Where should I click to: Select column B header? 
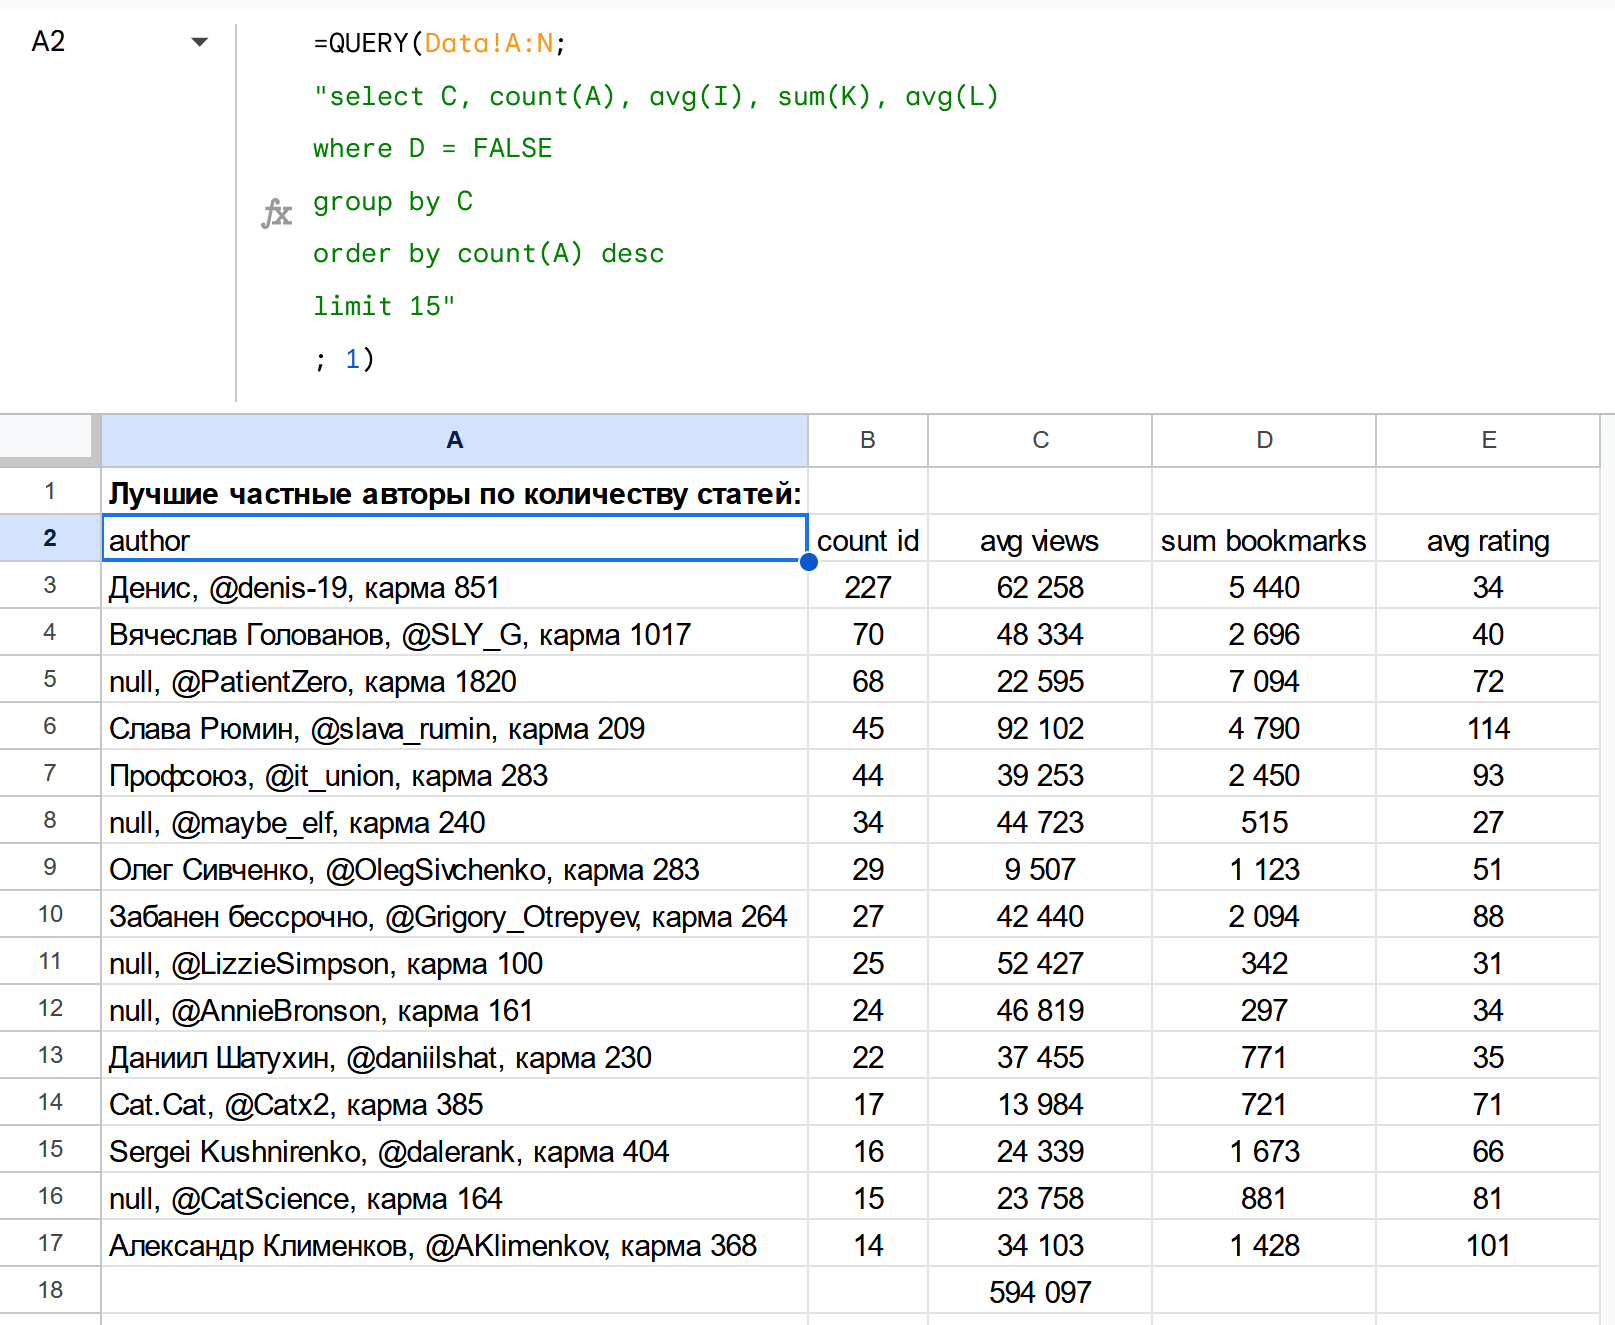tap(867, 440)
